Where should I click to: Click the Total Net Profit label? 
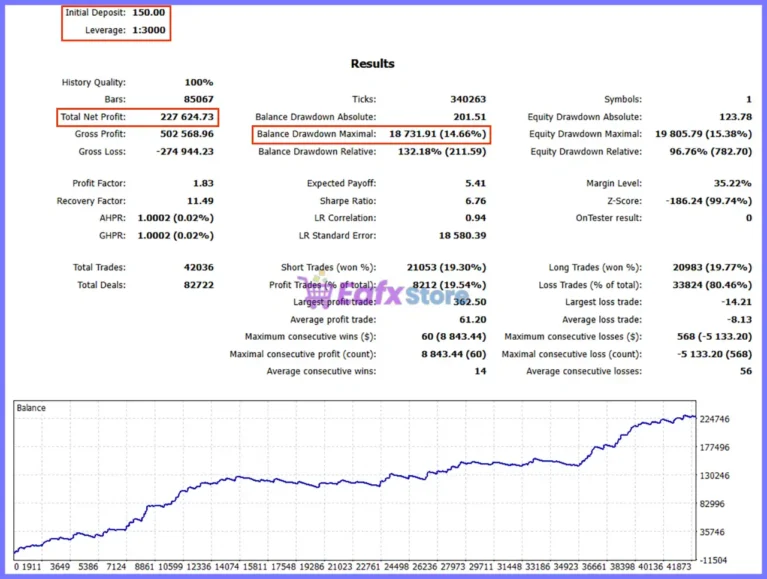(93, 117)
